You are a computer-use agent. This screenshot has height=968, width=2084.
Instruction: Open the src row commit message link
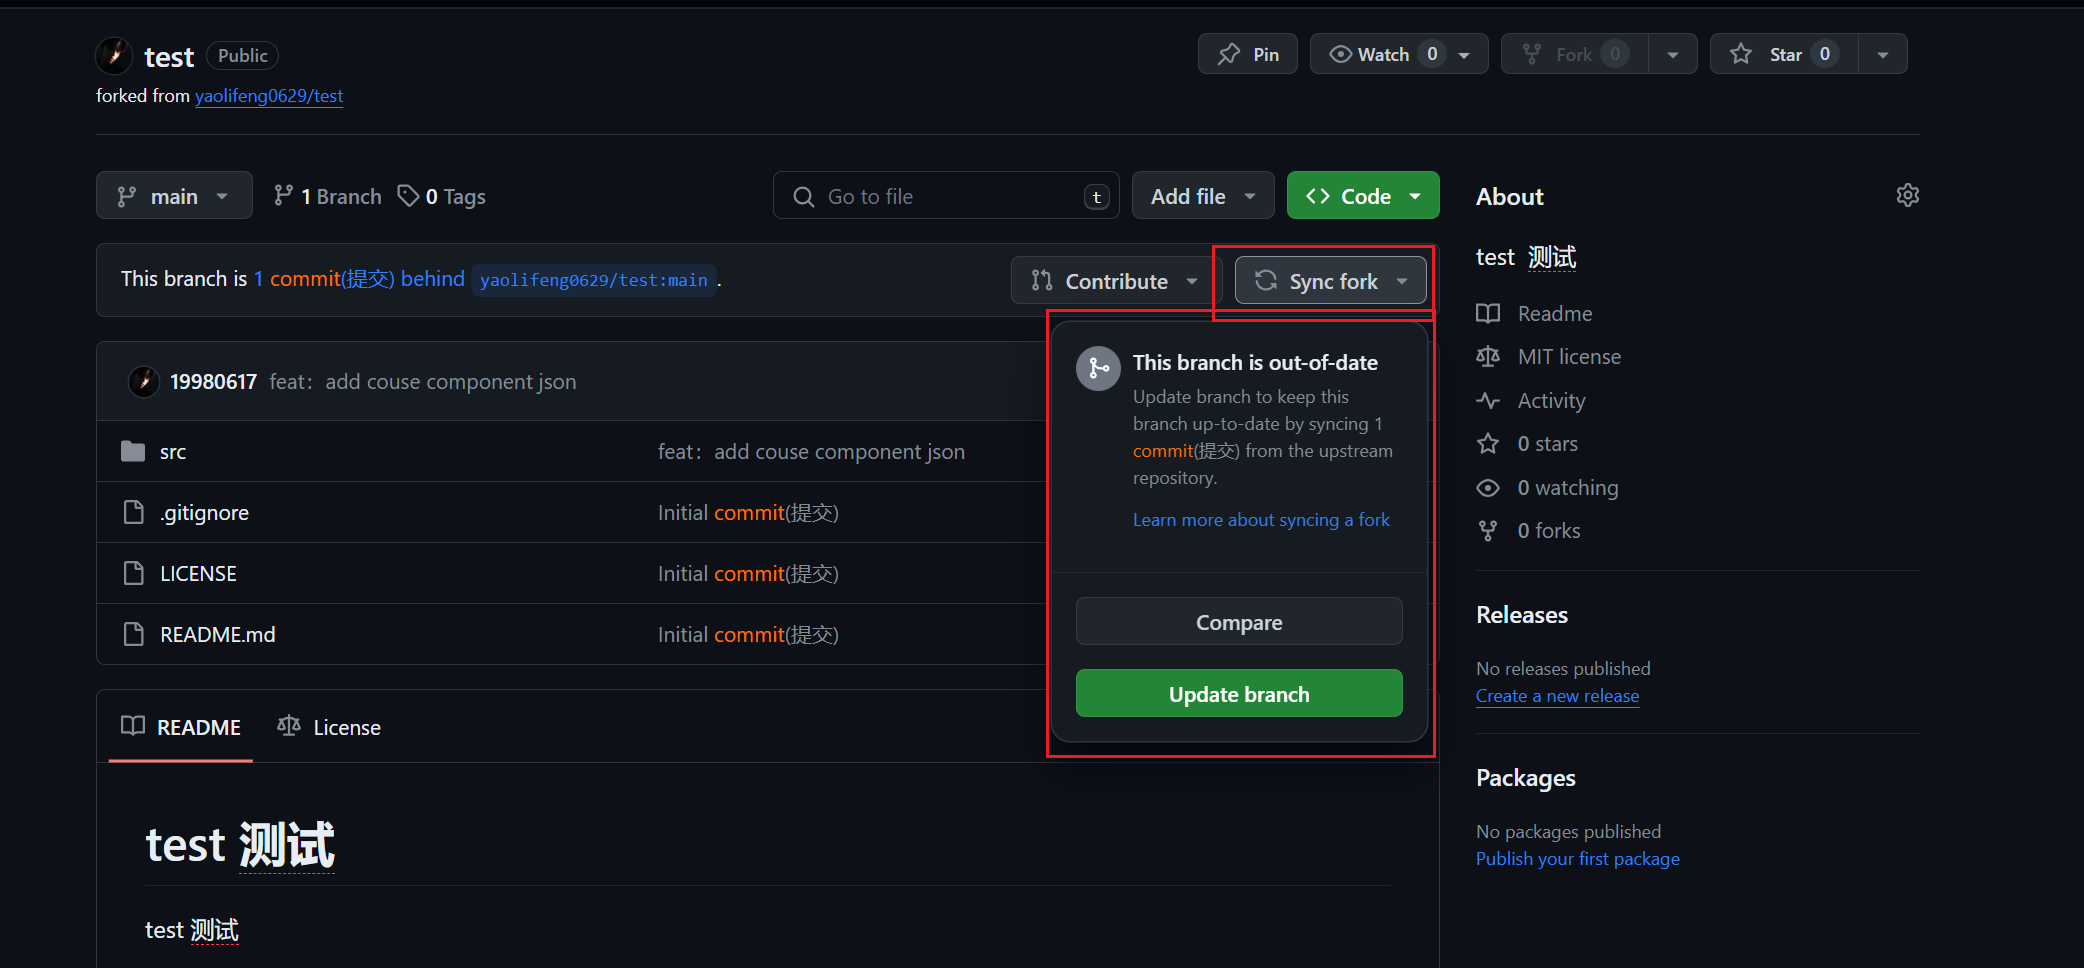(811, 452)
